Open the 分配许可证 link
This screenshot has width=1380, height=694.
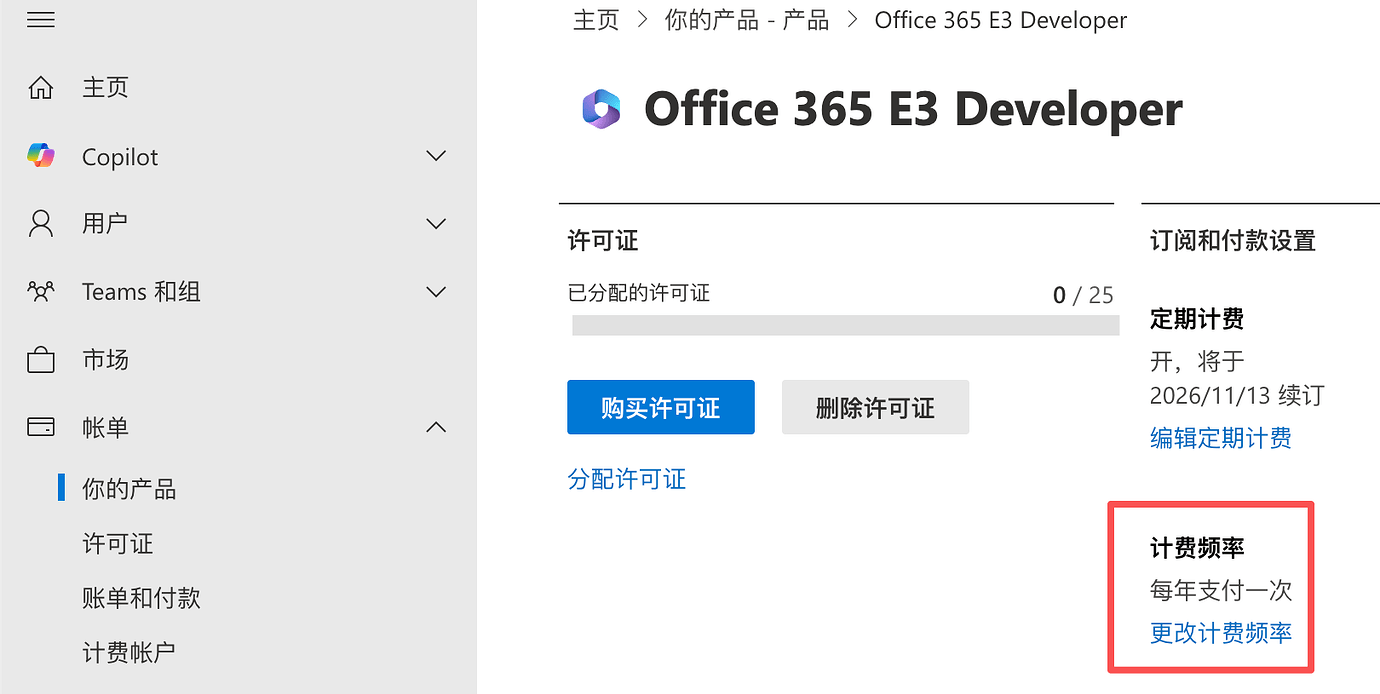[626, 479]
